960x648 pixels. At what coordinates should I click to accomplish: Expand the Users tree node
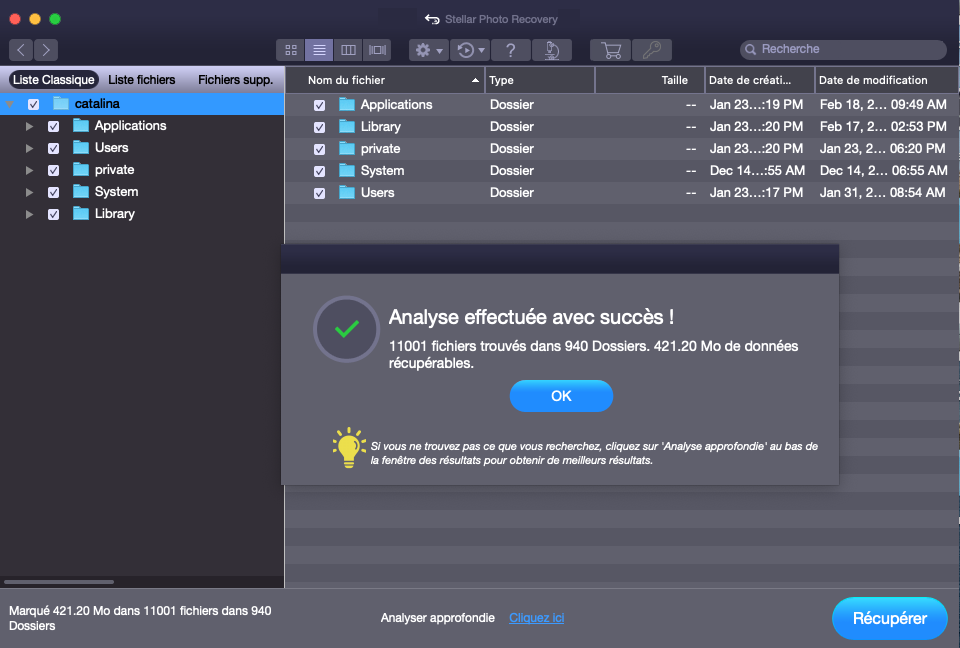tap(29, 148)
